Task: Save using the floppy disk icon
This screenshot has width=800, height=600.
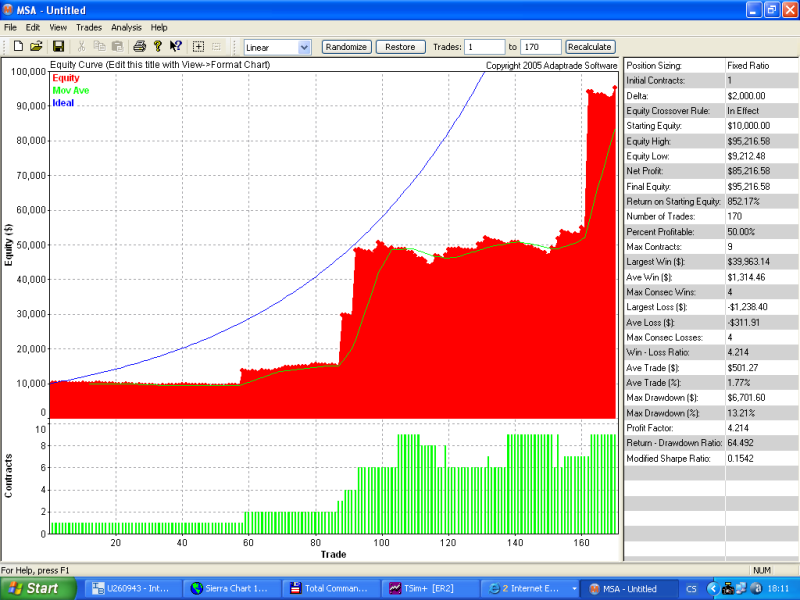Action: point(58,46)
